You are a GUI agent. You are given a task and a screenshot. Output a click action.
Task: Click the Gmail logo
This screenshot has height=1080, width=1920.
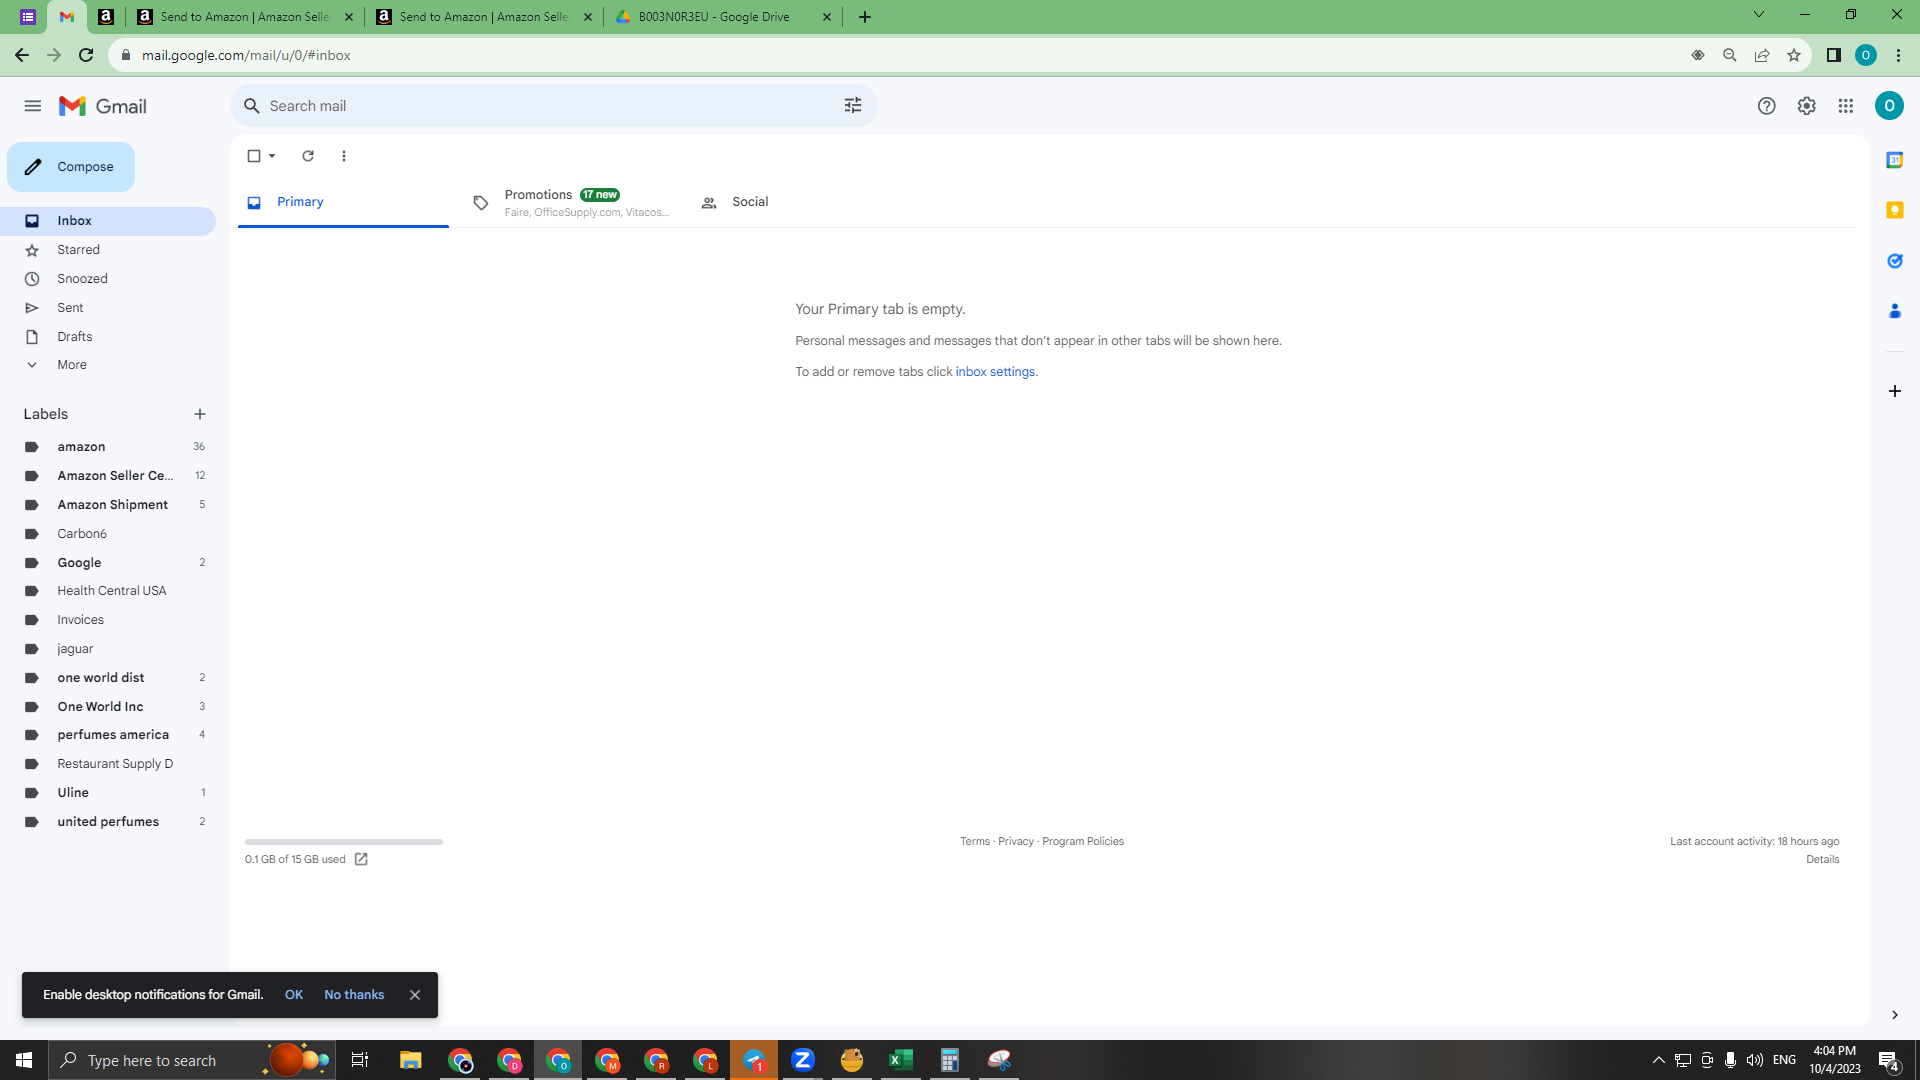(103, 106)
